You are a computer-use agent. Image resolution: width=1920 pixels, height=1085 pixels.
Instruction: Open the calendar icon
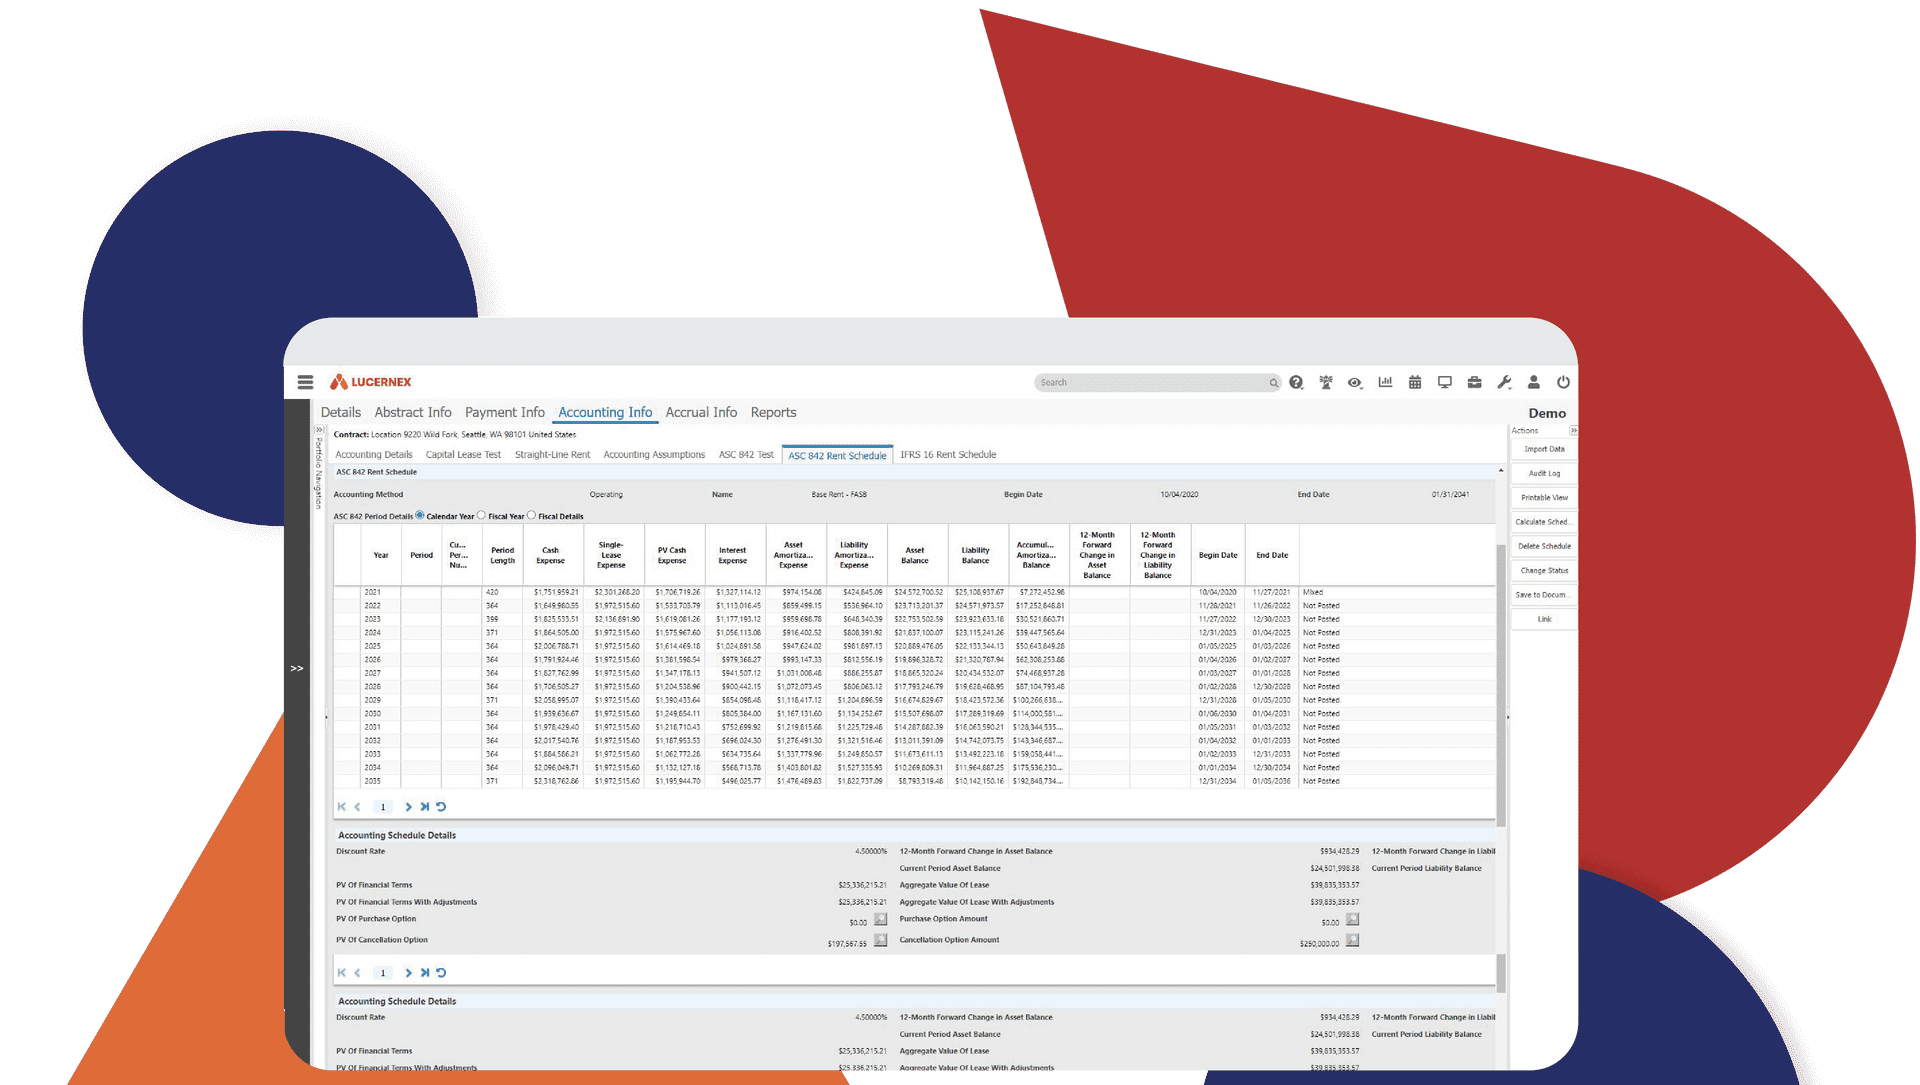coord(1415,382)
